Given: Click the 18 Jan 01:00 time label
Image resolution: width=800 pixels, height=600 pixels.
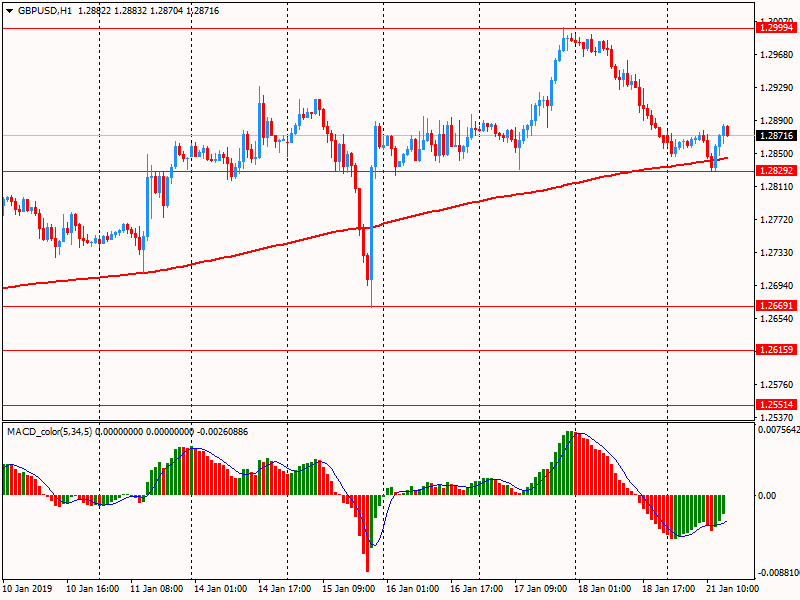Looking at the screenshot, I should click(x=605, y=588).
